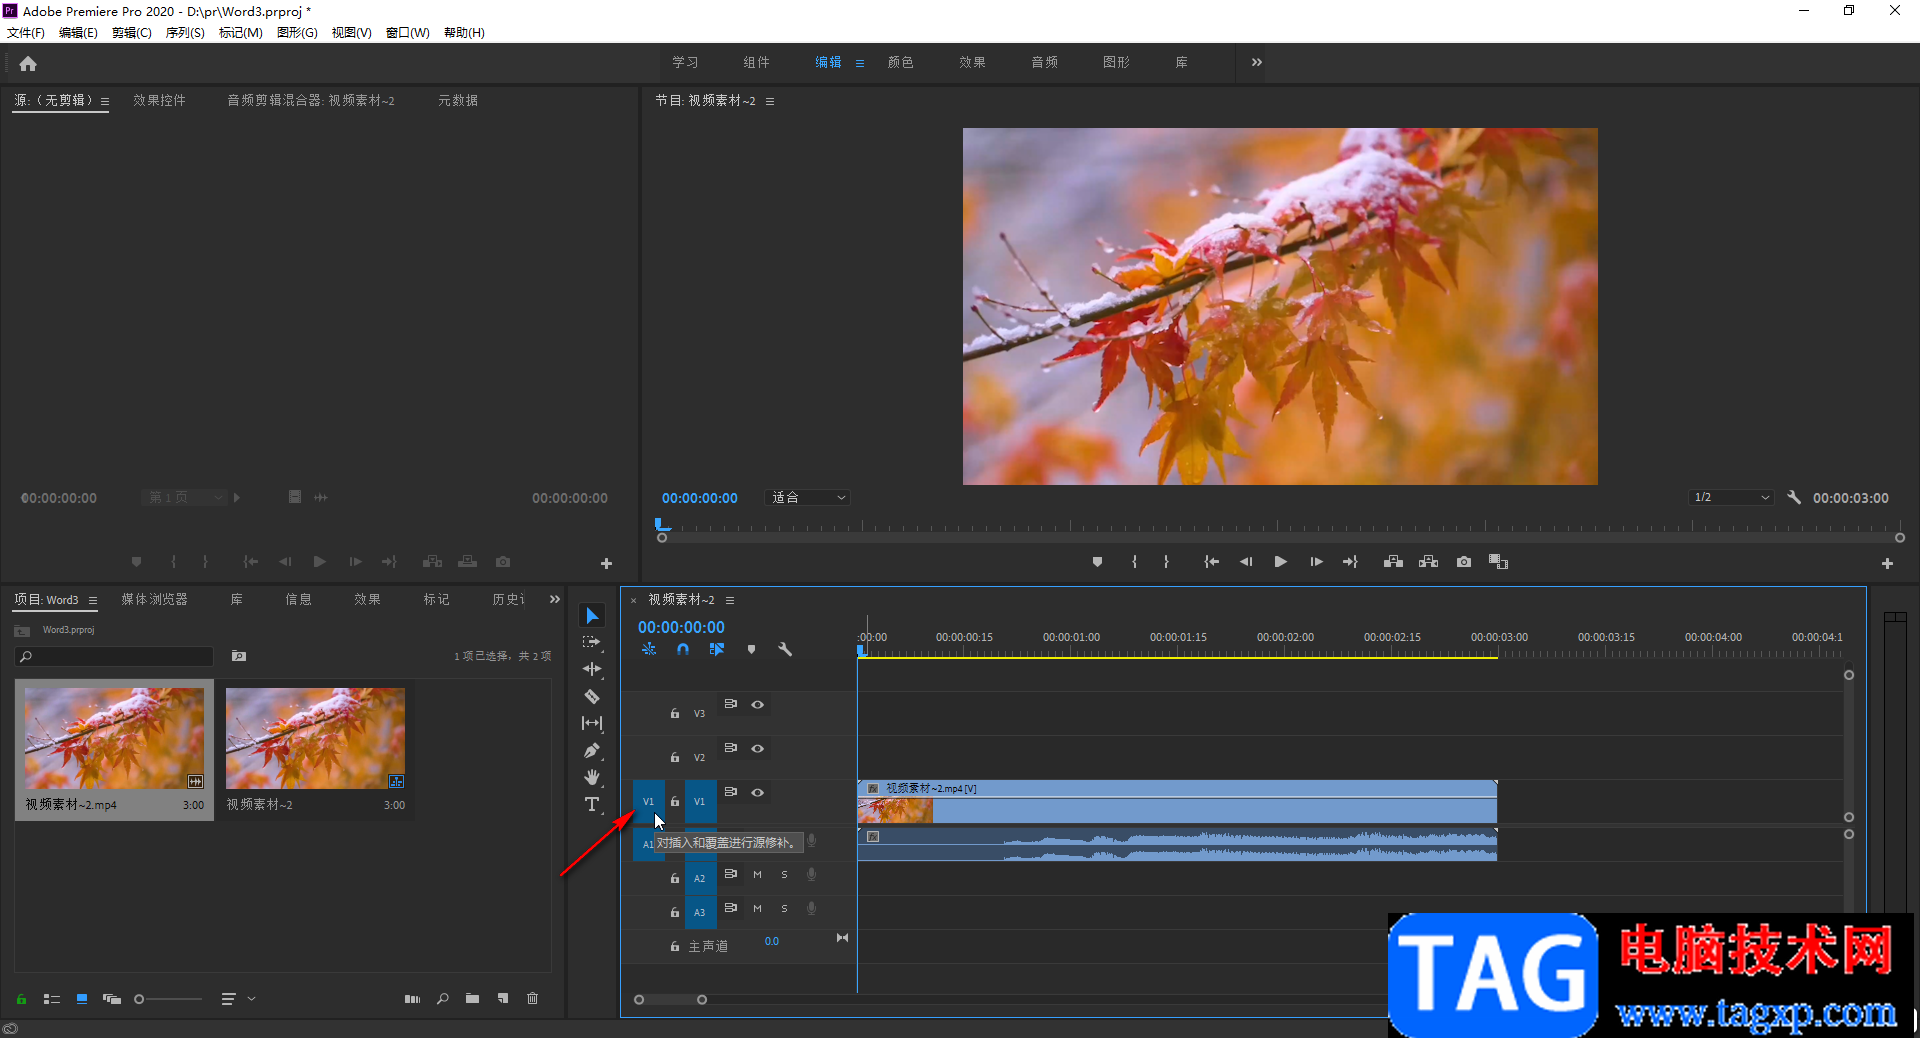Select the Type tool

pos(592,804)
